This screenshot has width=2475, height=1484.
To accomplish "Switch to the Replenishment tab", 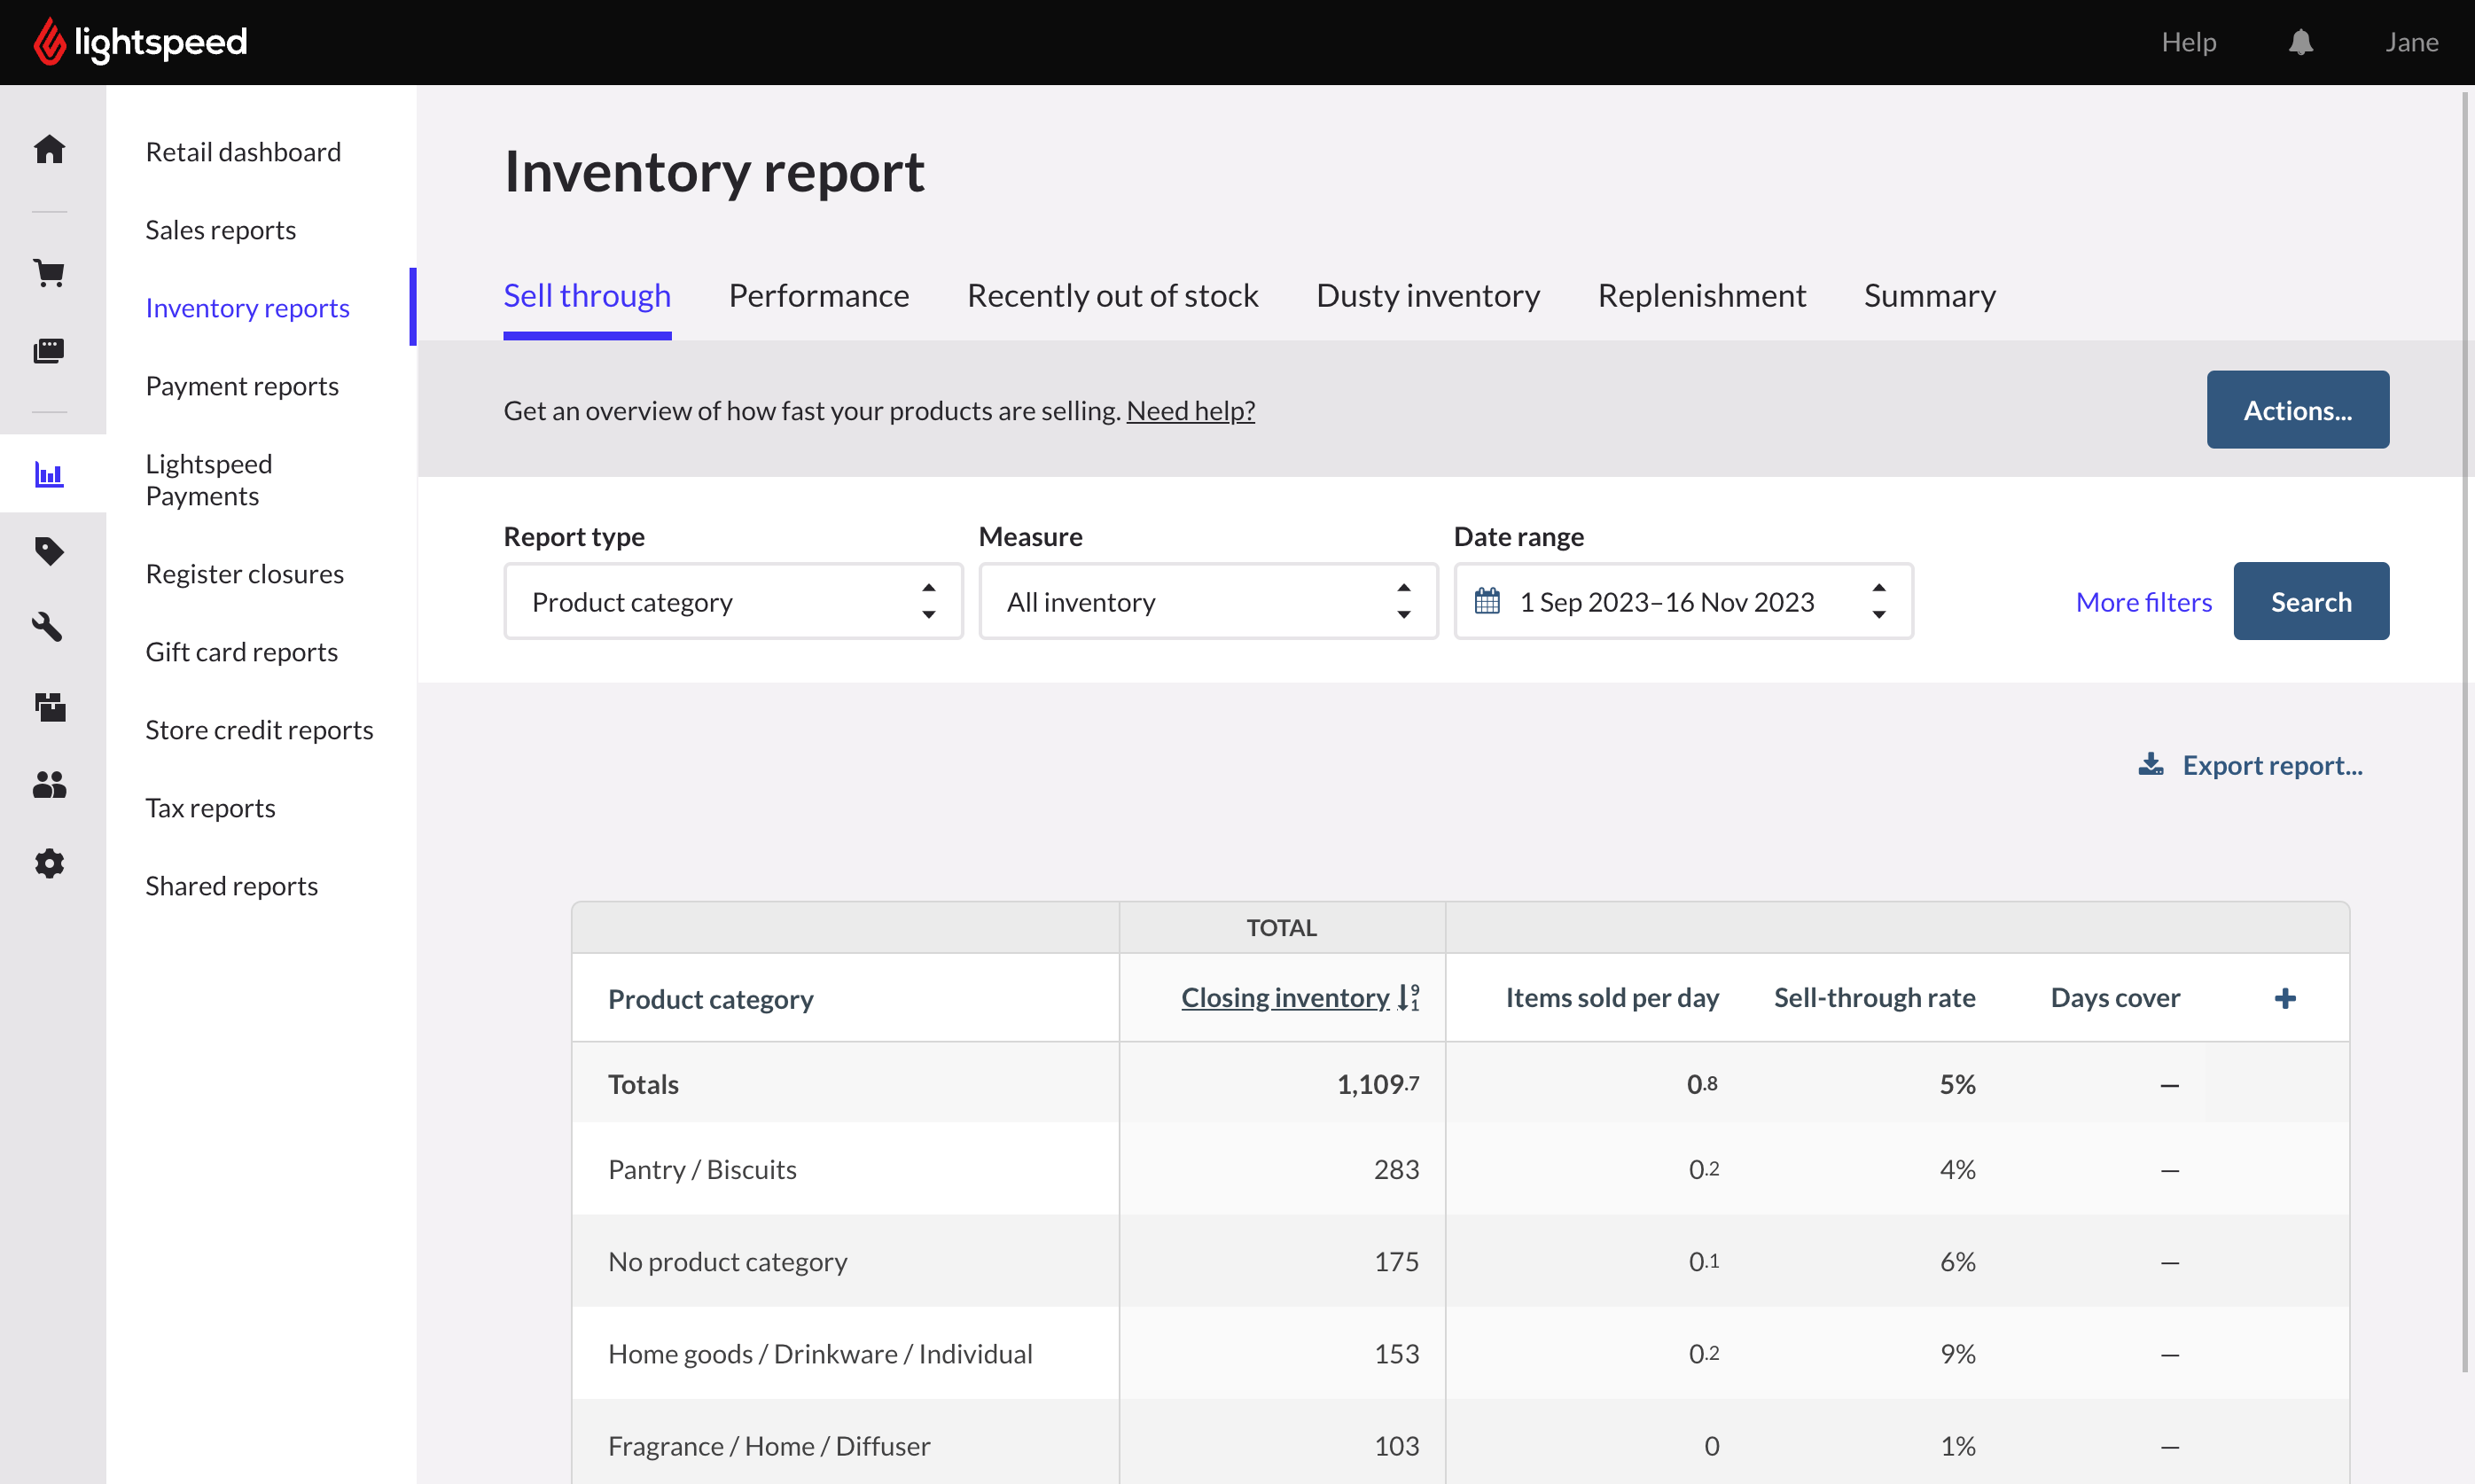I will coord(1702,295).
